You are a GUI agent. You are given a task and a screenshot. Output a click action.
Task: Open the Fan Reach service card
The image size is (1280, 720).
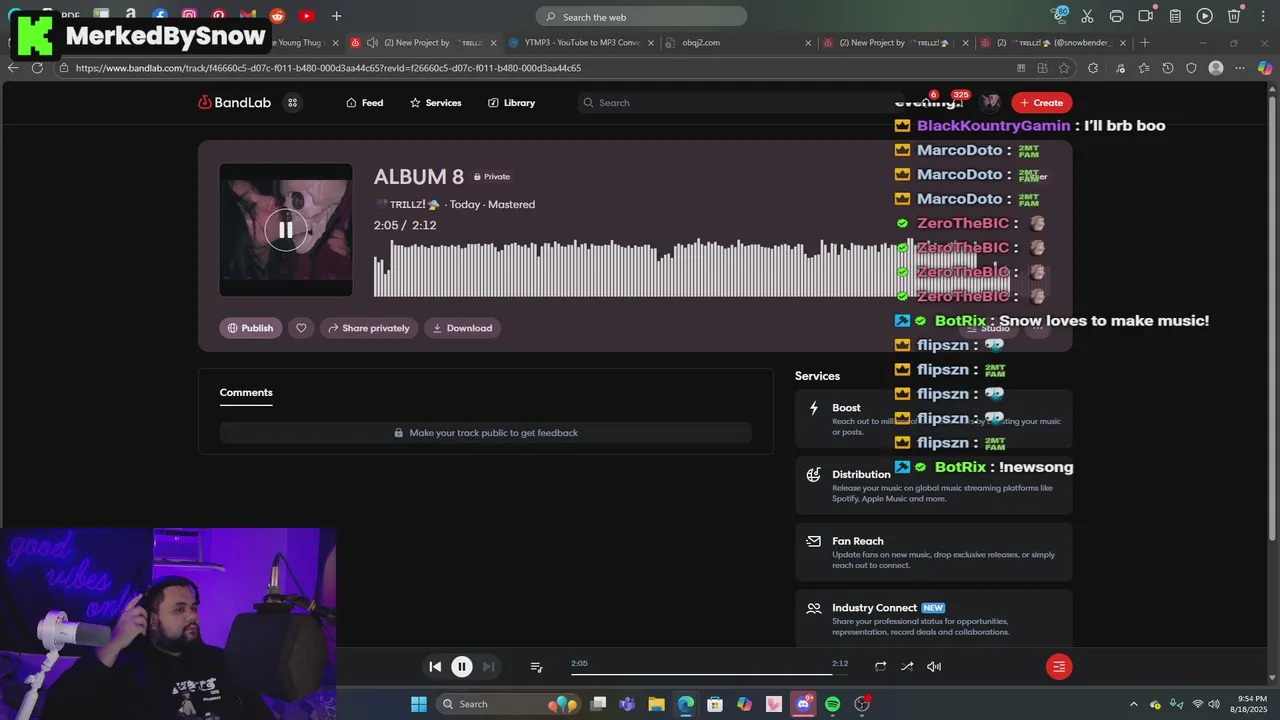(x=934, y=552)
